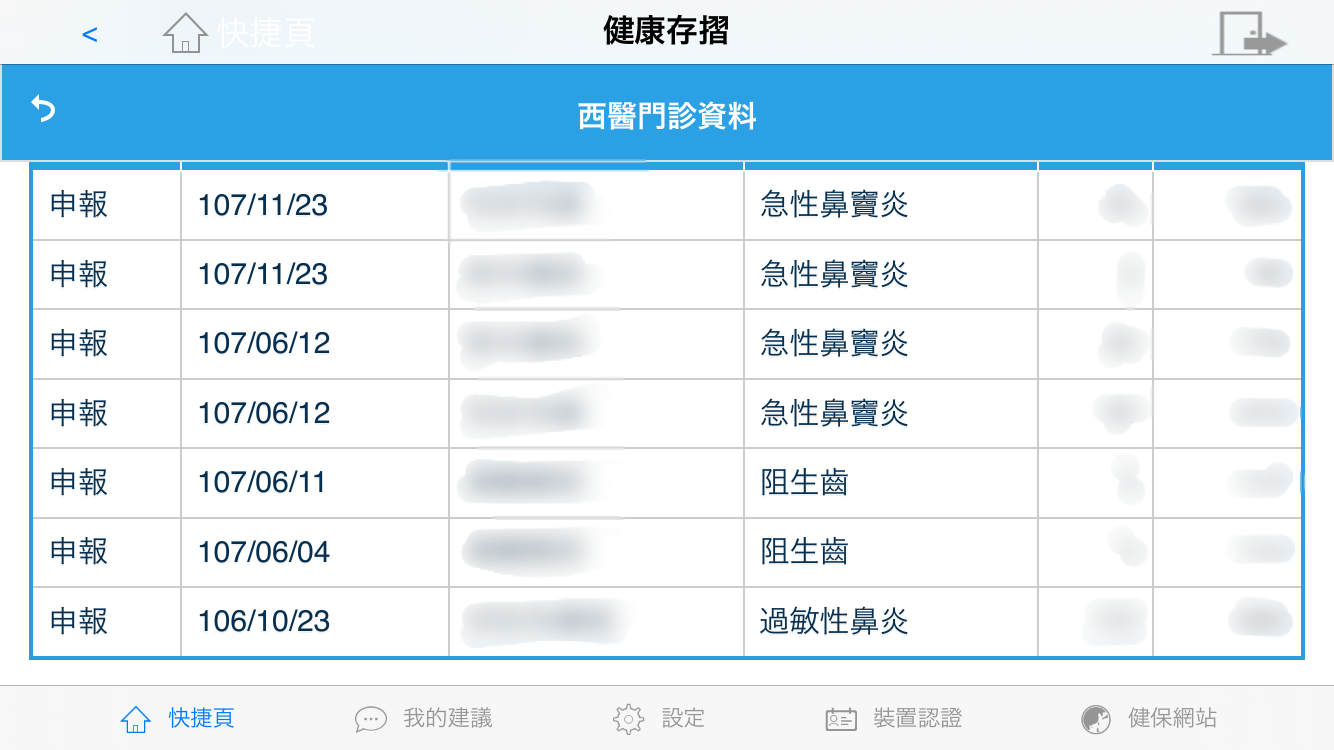Viewport: 1334px width, 750px height.
Task: Tap the 西醫門診資料 section title
Action: point(667,117)
